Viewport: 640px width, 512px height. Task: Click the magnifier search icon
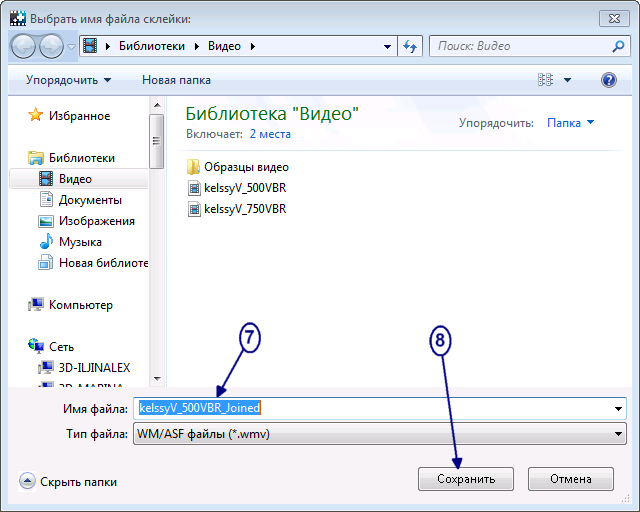click(618, 46)
